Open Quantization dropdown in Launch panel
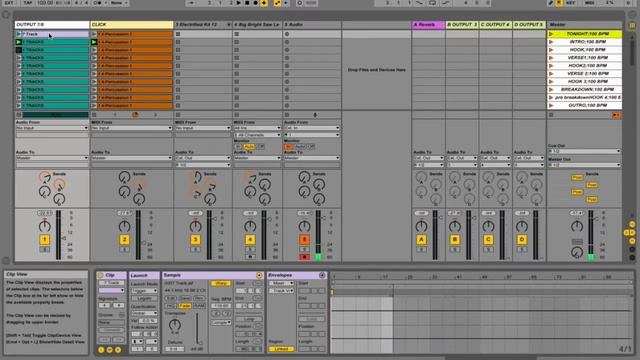The image size is (640, 360). pyautogui.click(x=144, y=313)
